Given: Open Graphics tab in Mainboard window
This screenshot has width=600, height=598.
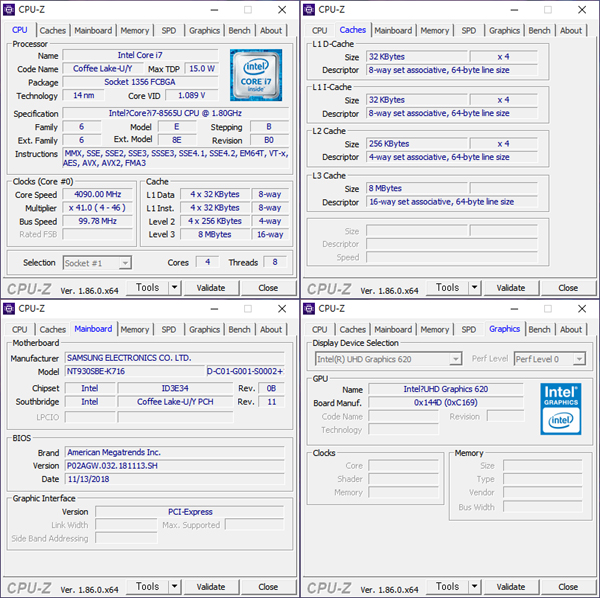Looking at the screenshot, I should [x=204, y=329].
